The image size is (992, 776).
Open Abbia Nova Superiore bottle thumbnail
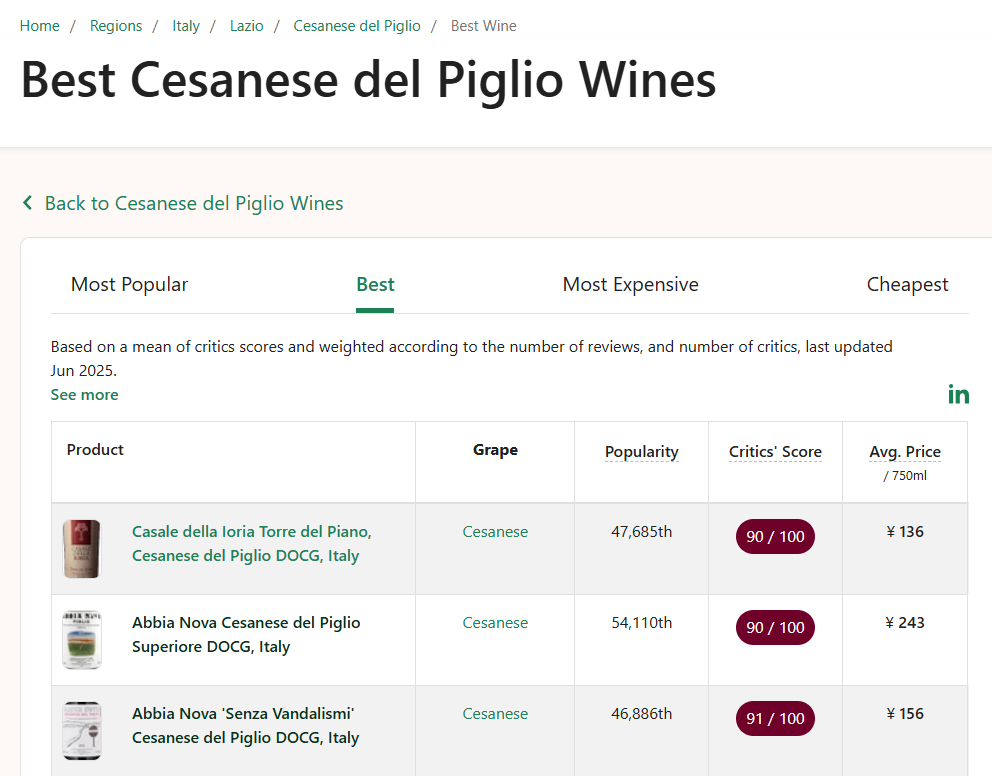(82, 639)
